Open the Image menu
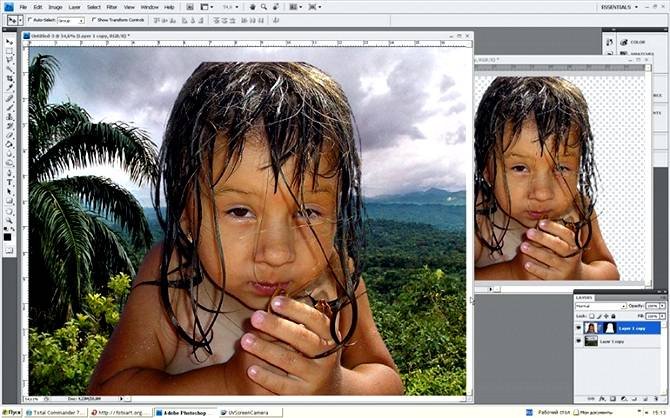The image size is (670, 418). click(56, 7)
